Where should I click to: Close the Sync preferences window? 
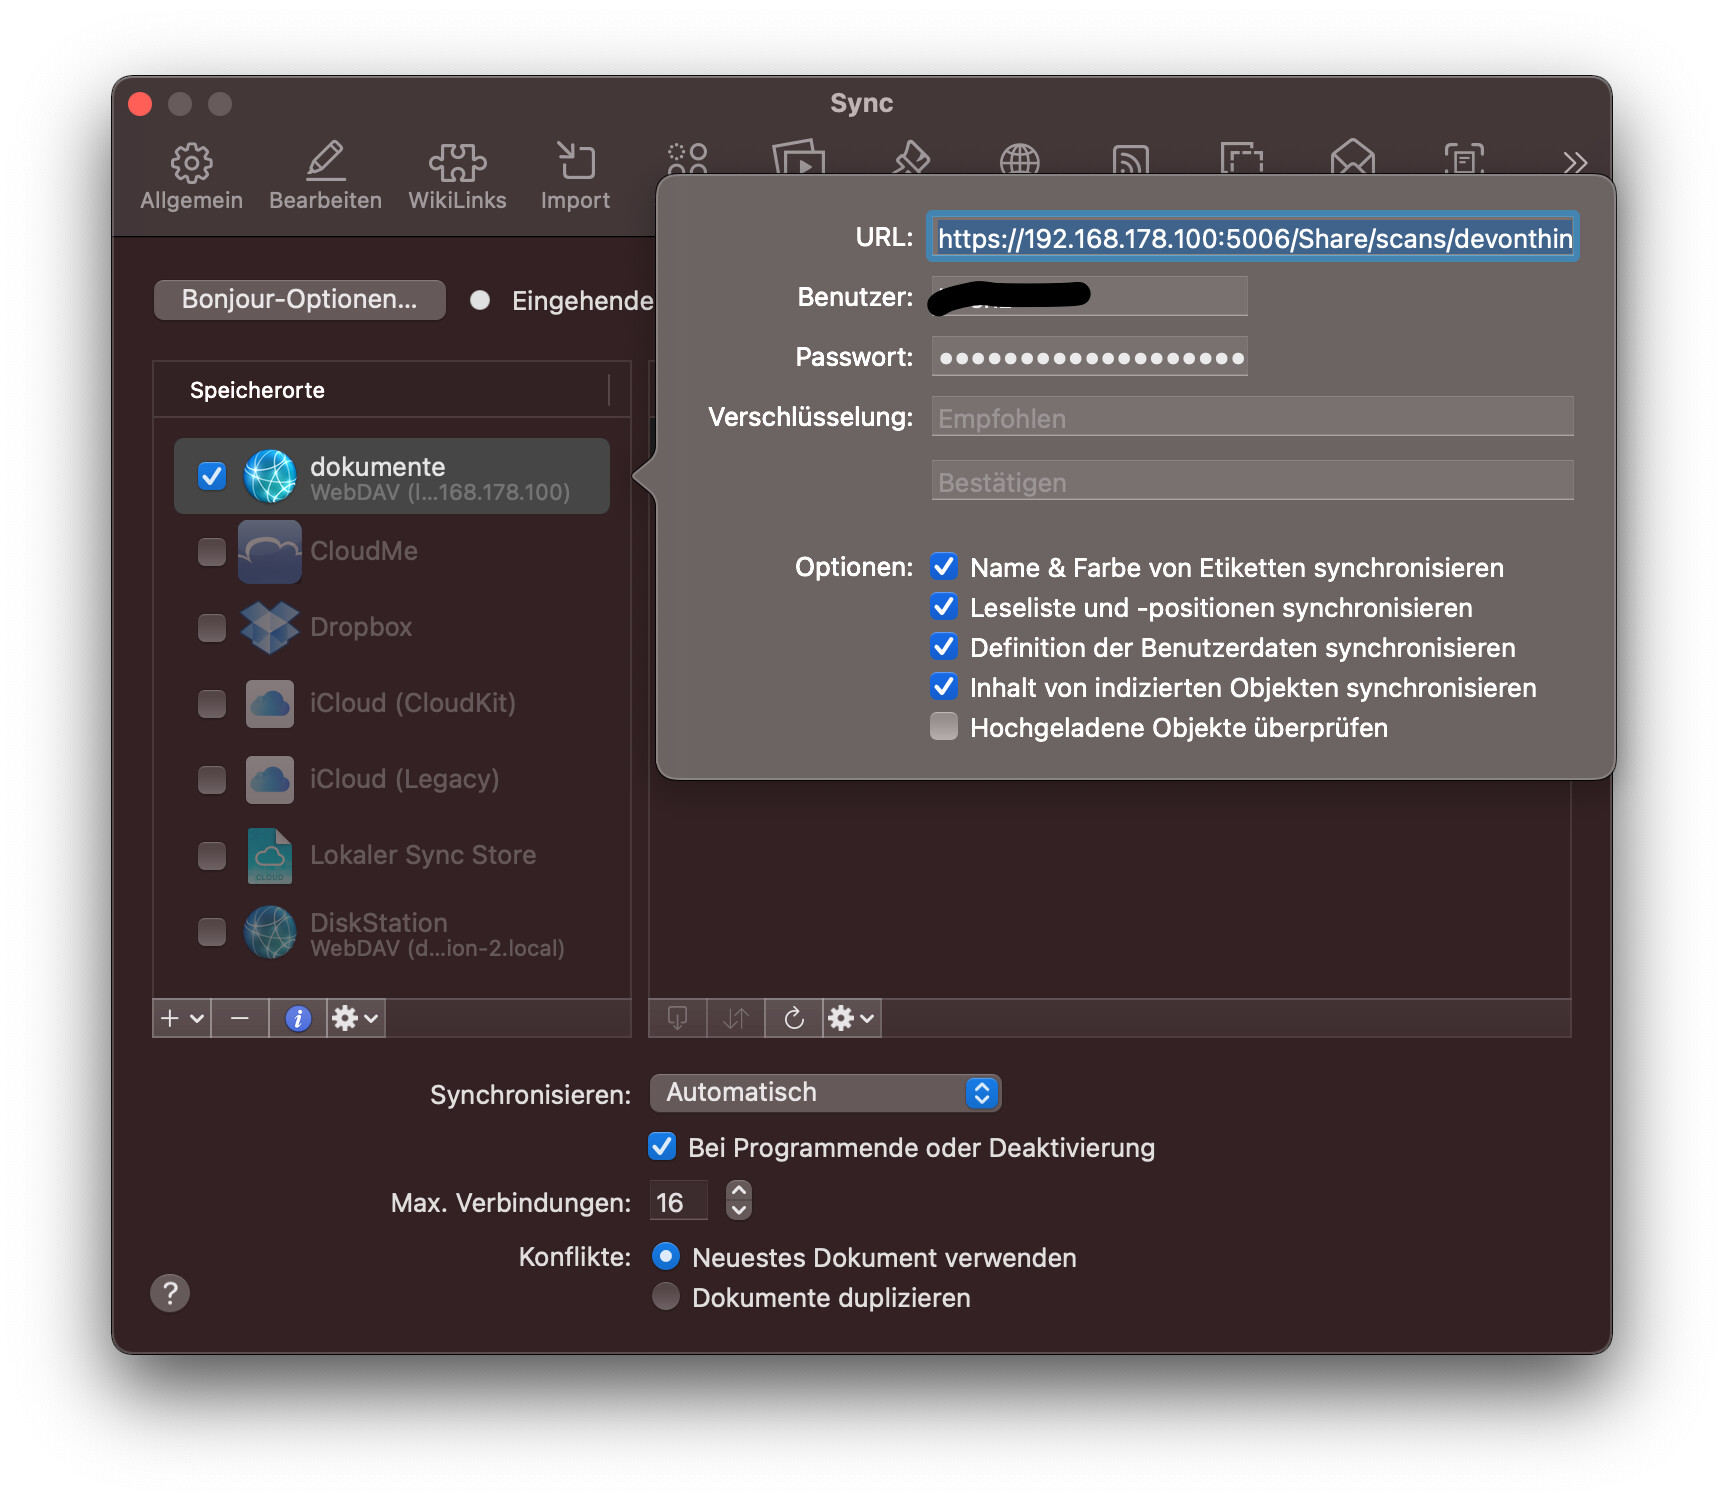(141, 104)
